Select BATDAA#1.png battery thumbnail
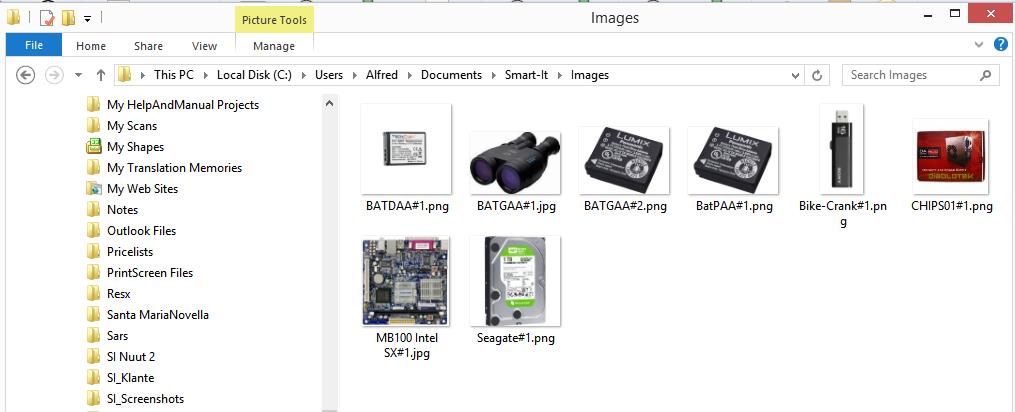1015x412 pixels. [x=406, y=148]
